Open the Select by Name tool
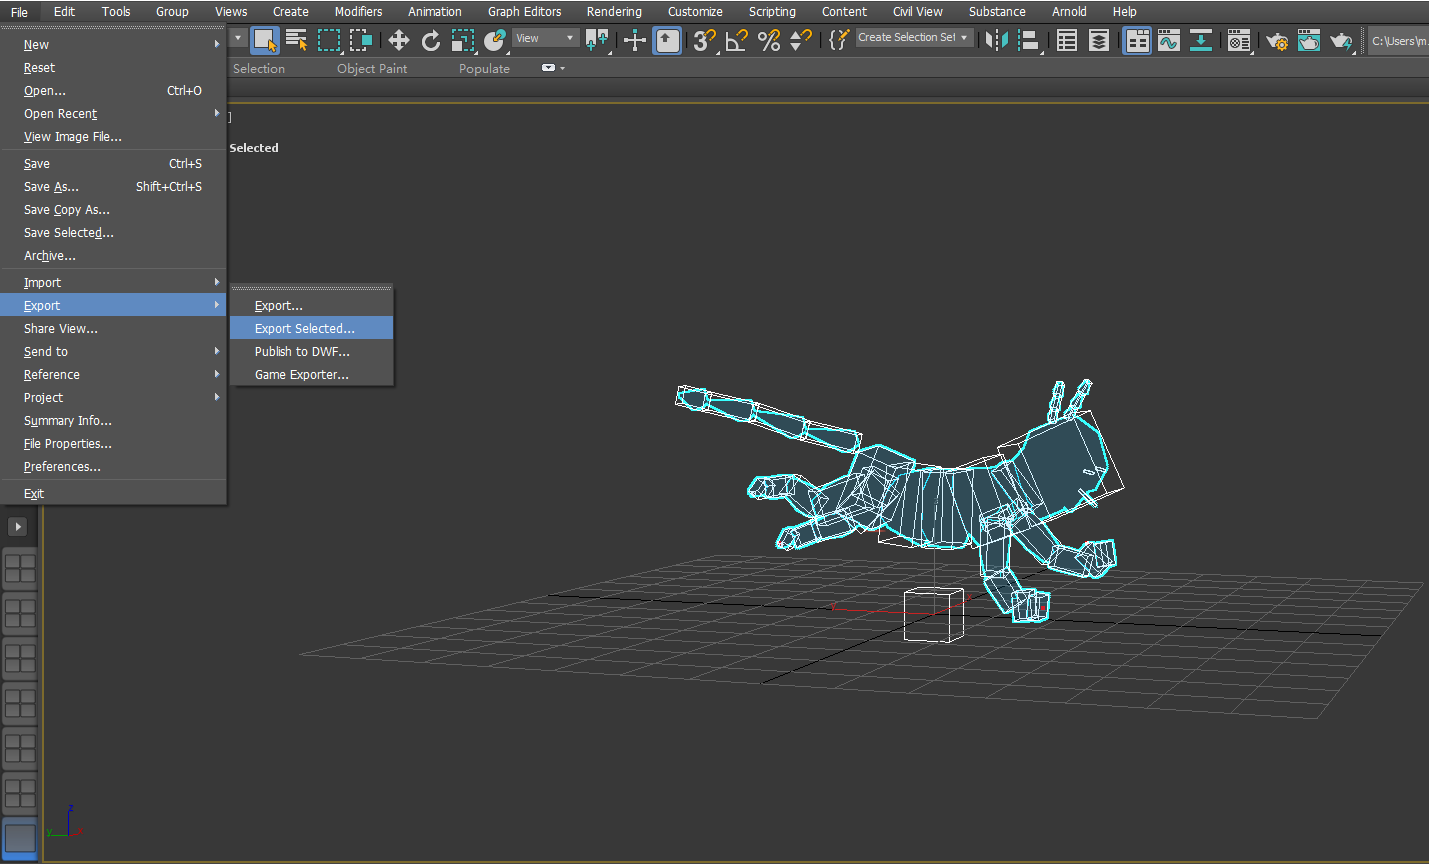This screenshot has height=864, width=1429. [x=297, y=40]
